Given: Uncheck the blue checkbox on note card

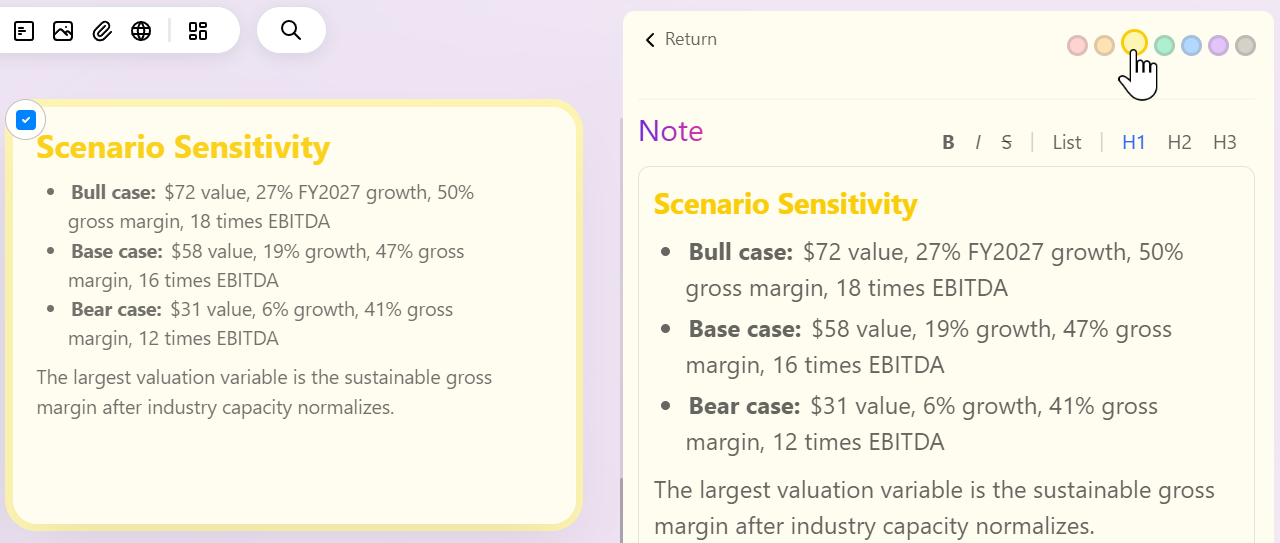Looking at the screenshot, I should [x=26, y=120].
